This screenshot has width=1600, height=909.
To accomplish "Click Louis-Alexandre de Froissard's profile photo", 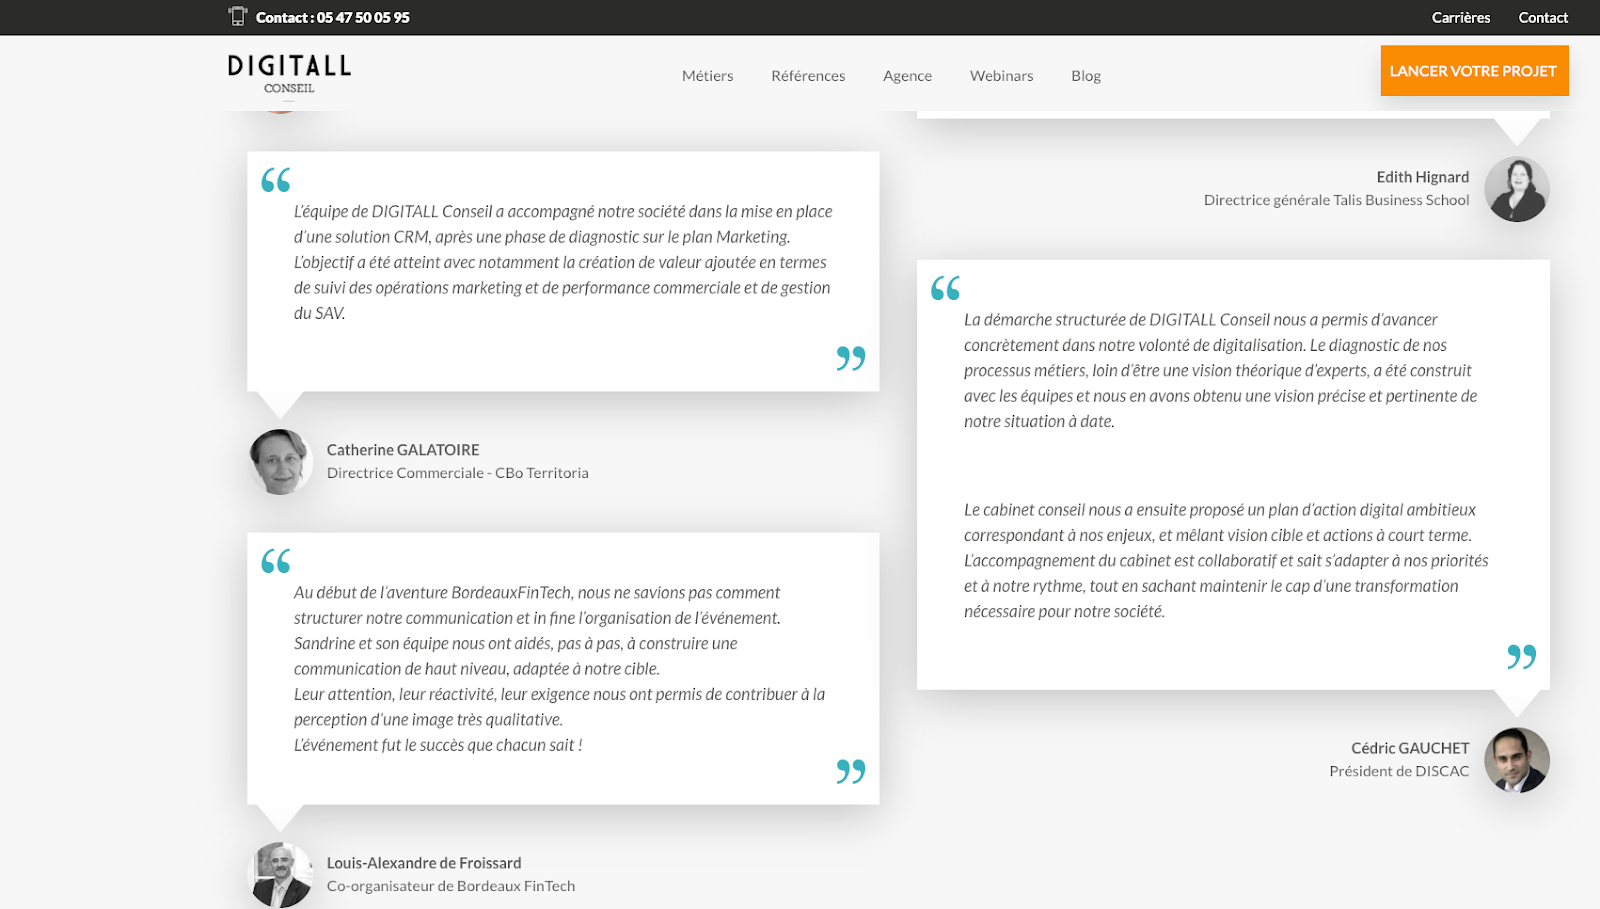I will click(279, 874).
